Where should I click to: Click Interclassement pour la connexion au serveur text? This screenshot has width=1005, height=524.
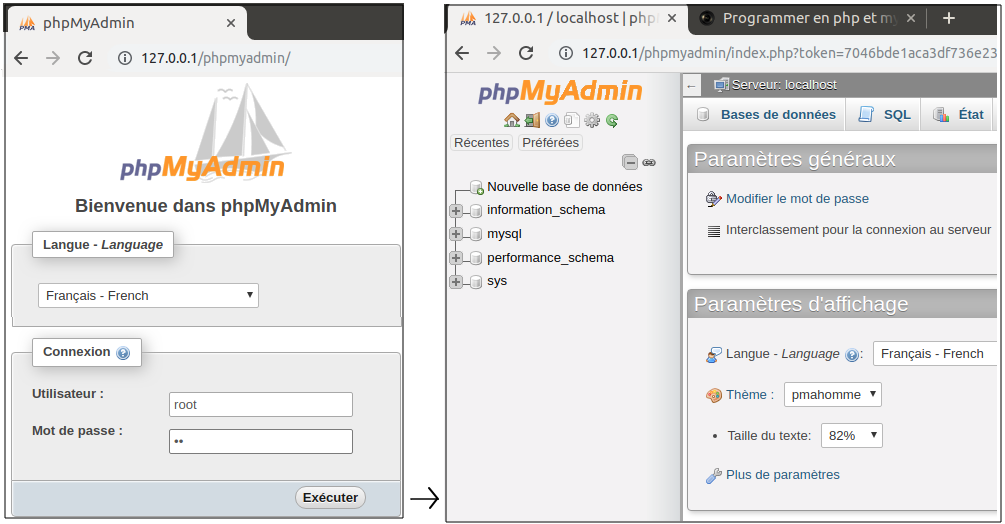[858, 229]
